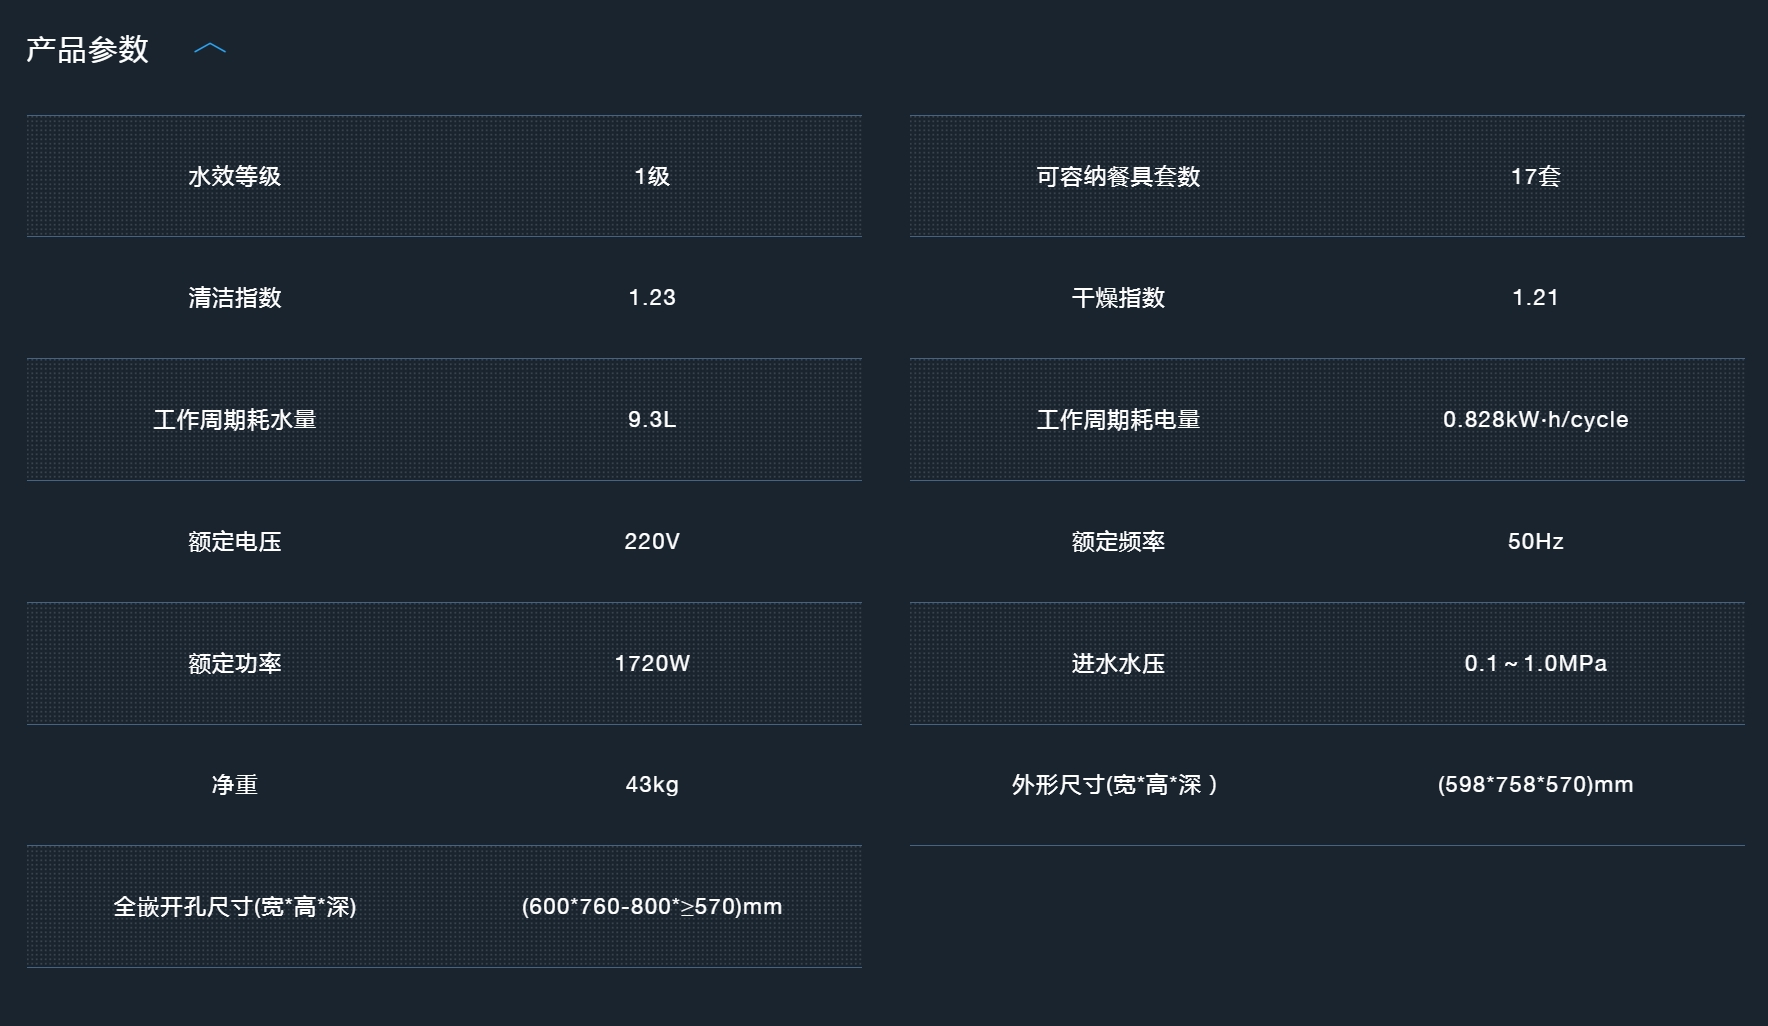Select the 1级 water efficiency value
The width and height of the screenshot is (1768, 1026).
tap(652, 177)
